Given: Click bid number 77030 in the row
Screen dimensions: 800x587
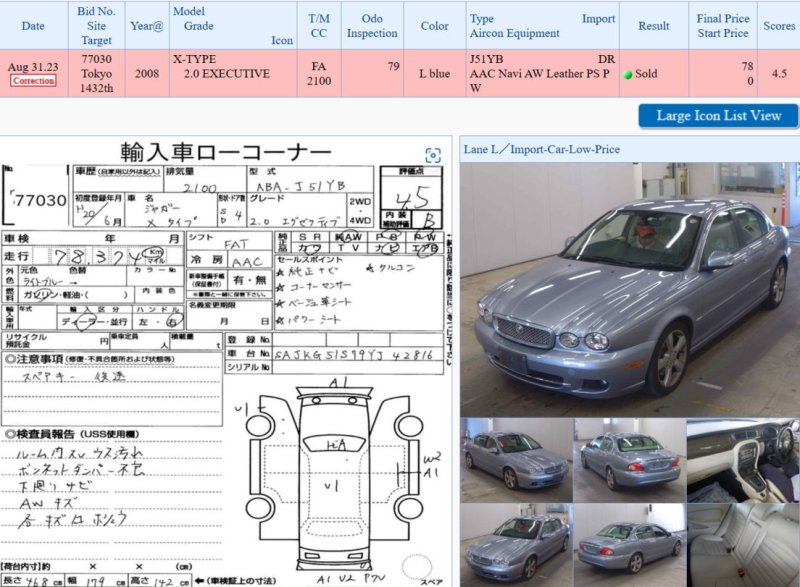Looking at the screenshot, I should pyautogui.click(x=96, y=59).
